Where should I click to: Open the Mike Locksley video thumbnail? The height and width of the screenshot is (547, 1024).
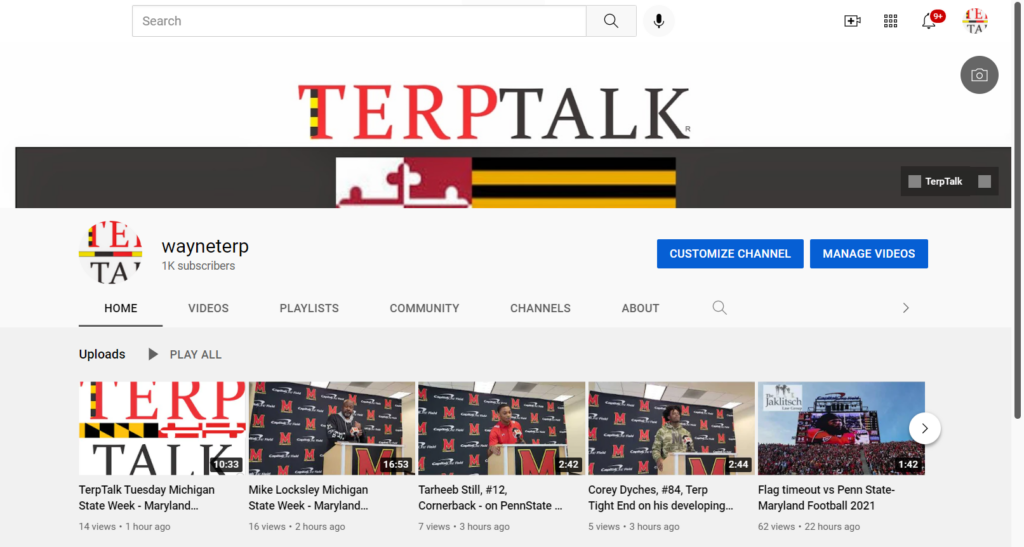pos(332,428)
